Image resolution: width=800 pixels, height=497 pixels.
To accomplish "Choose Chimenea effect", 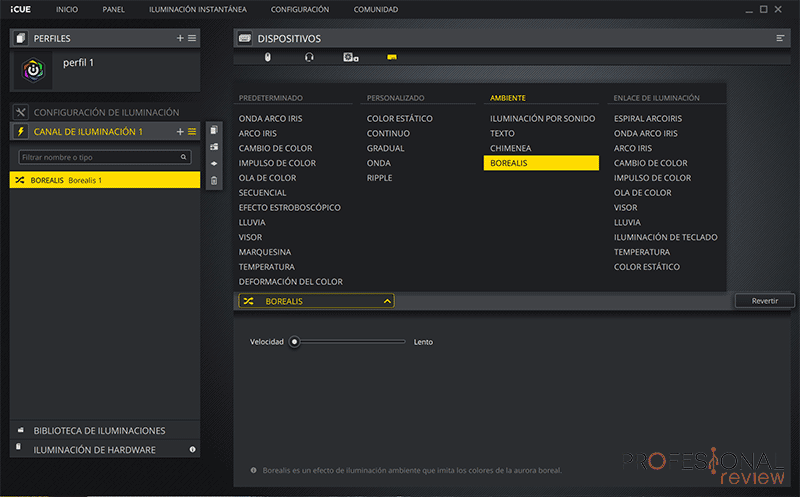I will (510, 148).
